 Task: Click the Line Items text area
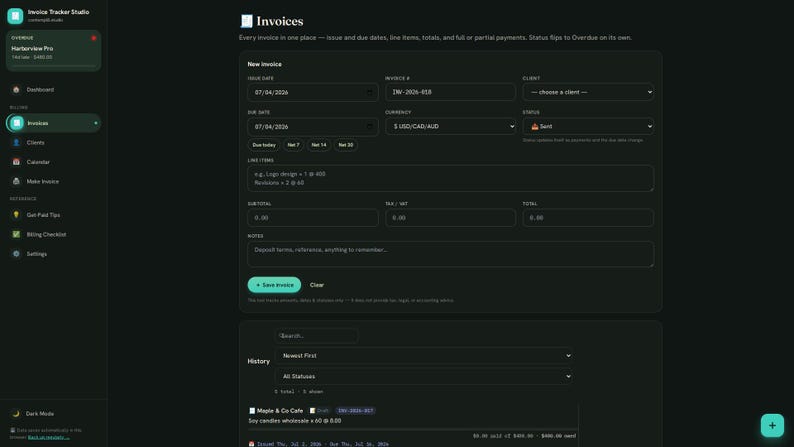pos(450,178)
